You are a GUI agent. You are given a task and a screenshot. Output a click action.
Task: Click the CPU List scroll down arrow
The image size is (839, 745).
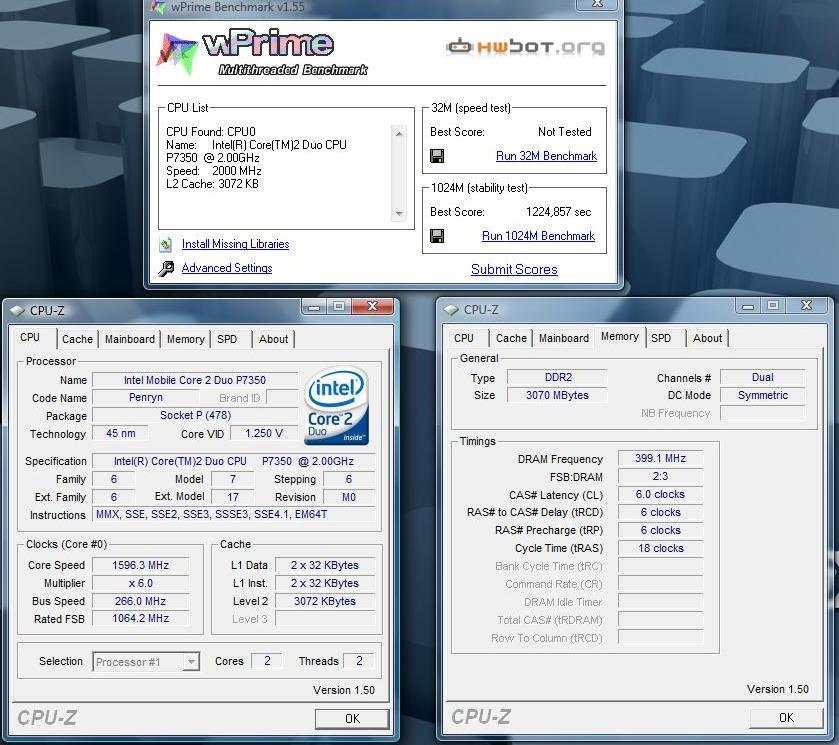click(x=399, y=214)
